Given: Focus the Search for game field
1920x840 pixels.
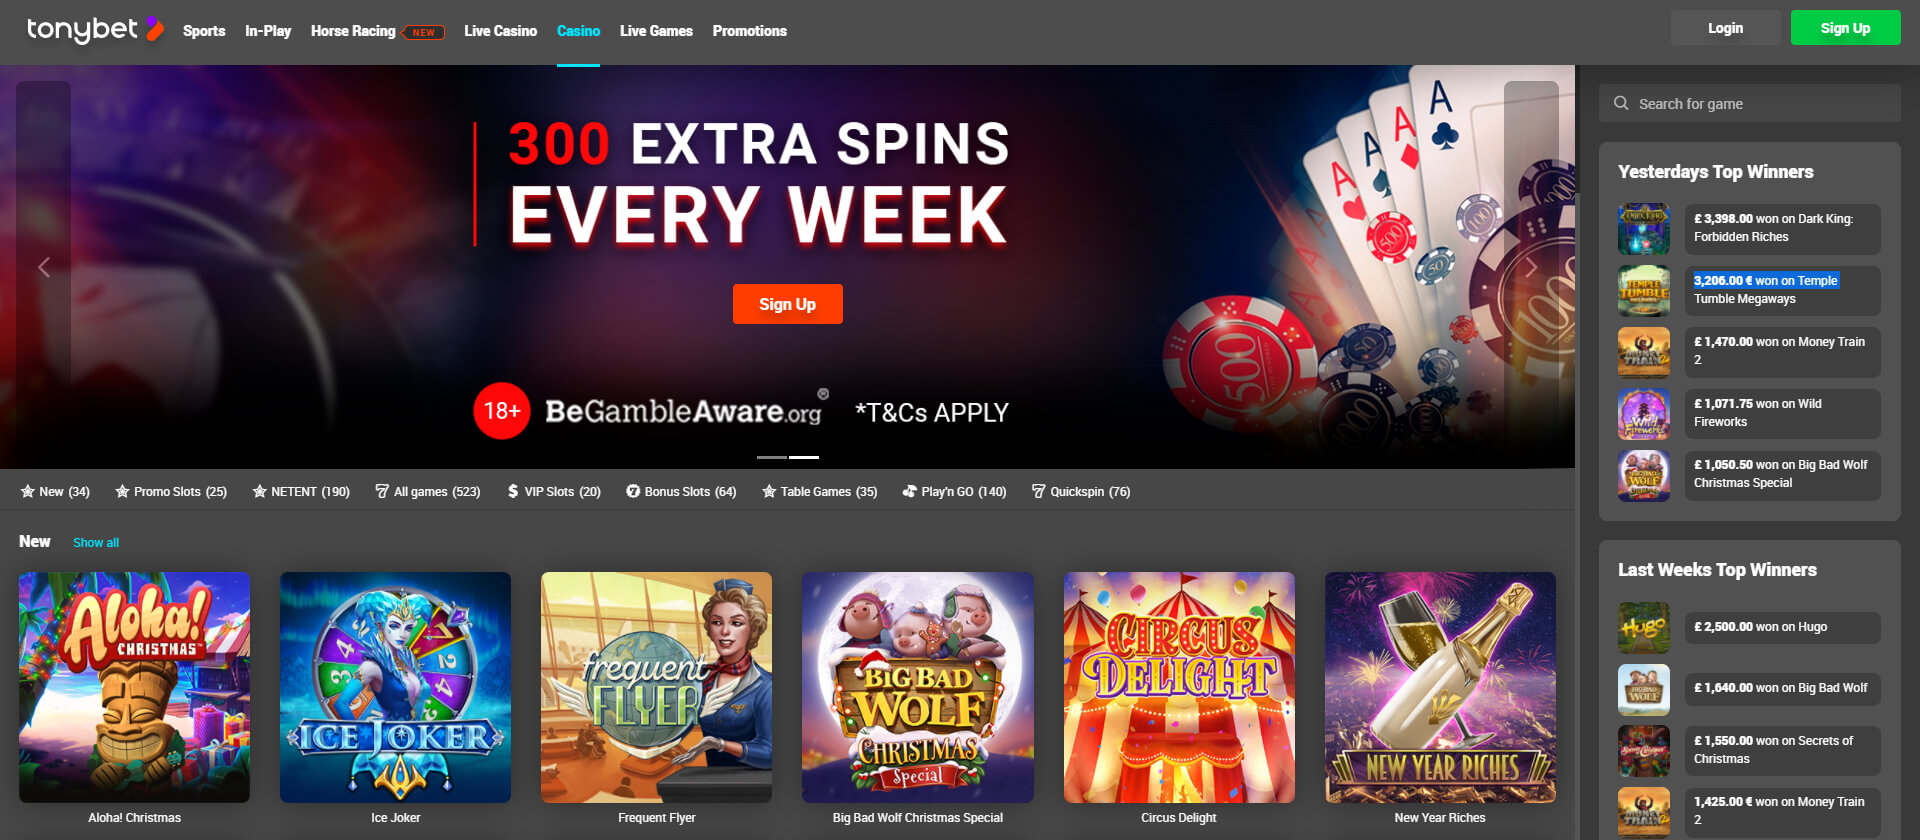Looking at the screenshot, I should pos(1749,103).
